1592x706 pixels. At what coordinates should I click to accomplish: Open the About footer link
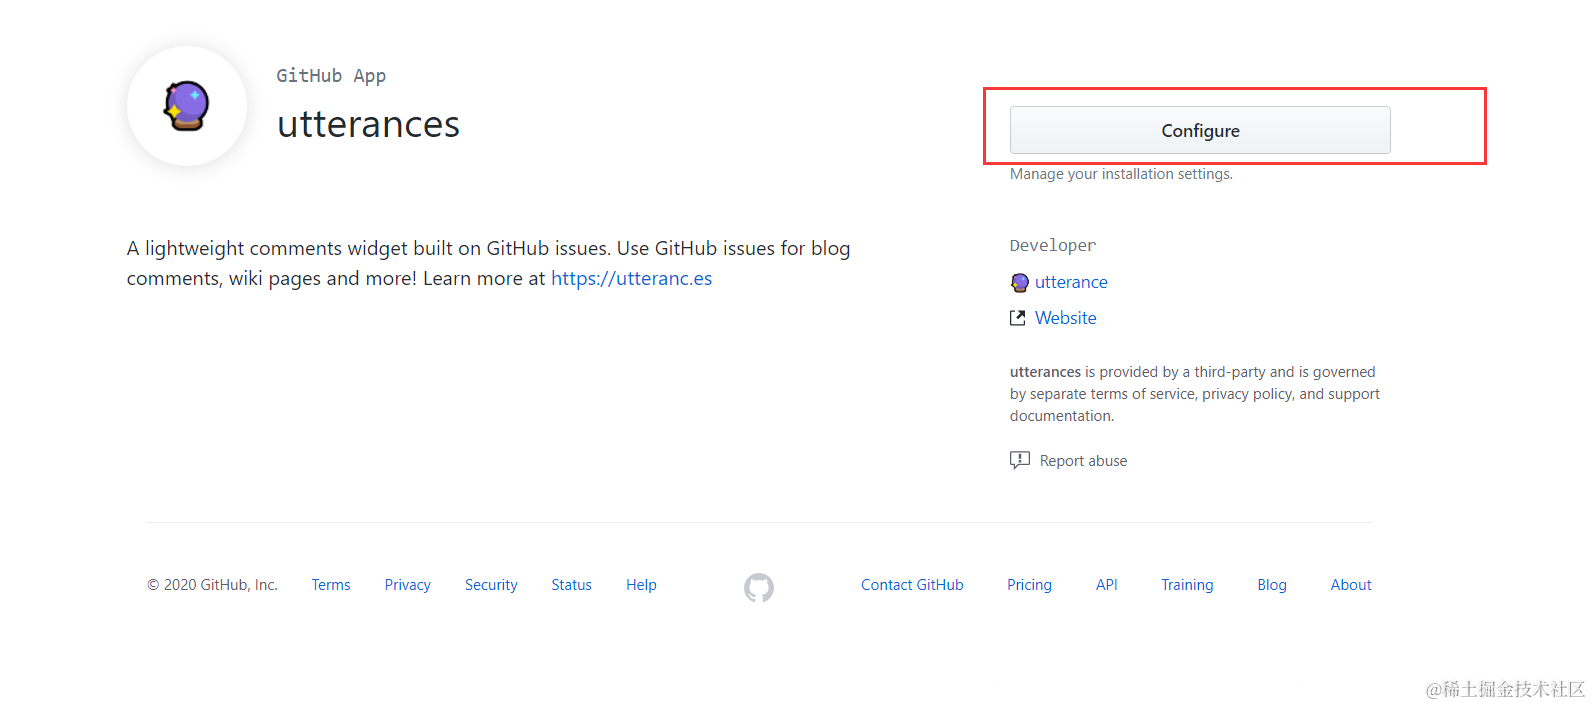pyautogui.click(x=1351, y=585)
